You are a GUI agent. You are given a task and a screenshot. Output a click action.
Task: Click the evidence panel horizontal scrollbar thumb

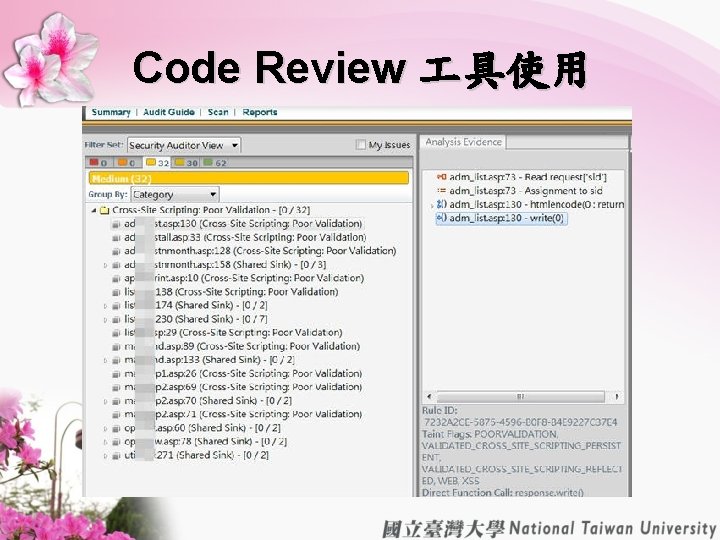521,396
